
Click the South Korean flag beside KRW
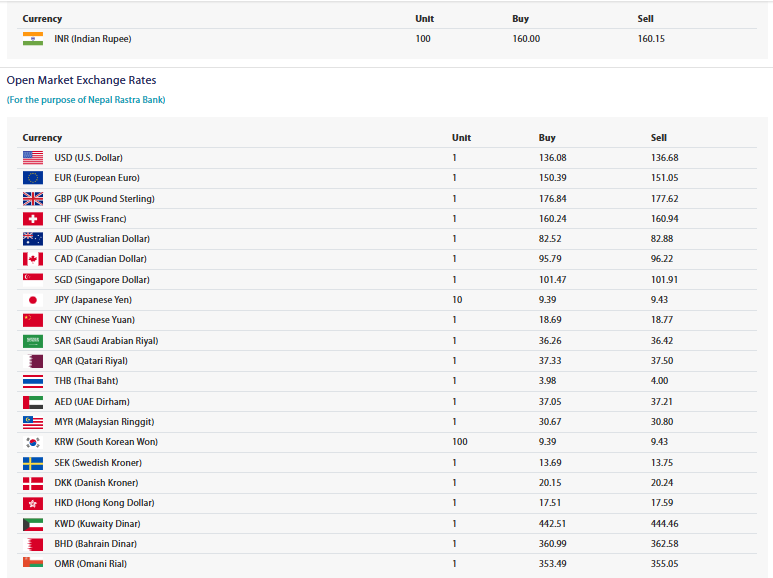(33, 442)
